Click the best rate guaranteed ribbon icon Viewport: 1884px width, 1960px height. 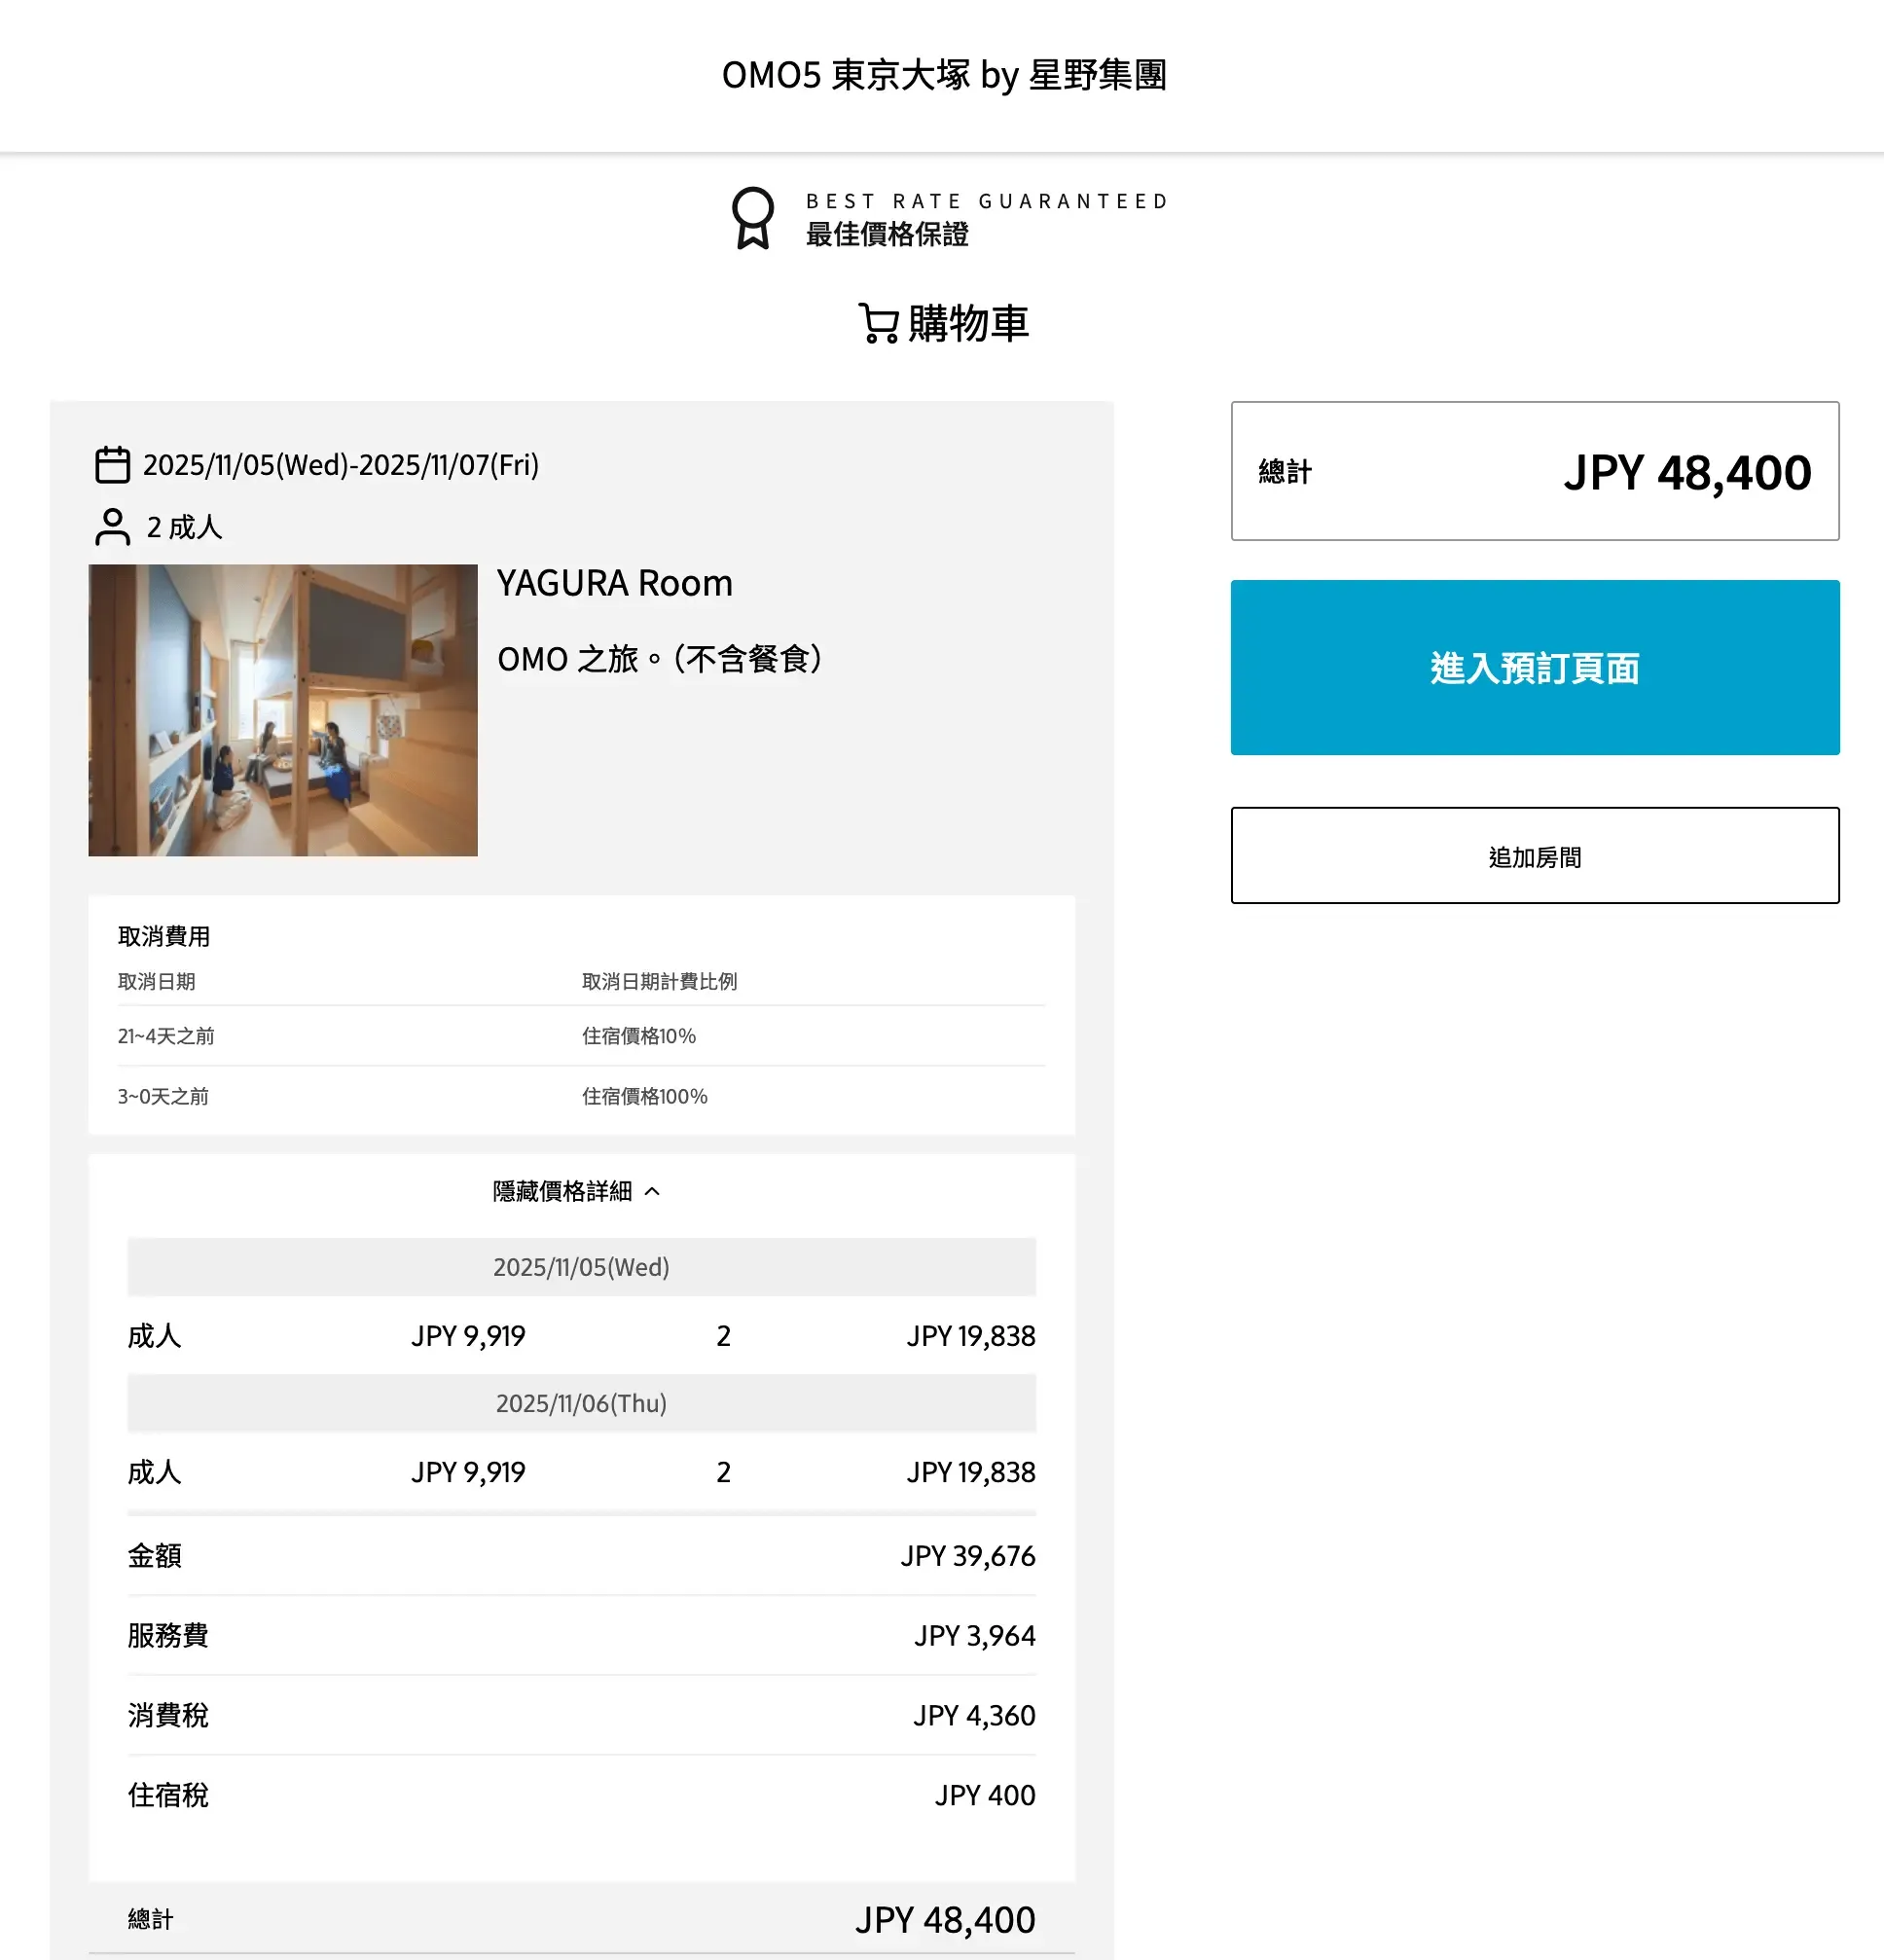(x=752, y=217)
